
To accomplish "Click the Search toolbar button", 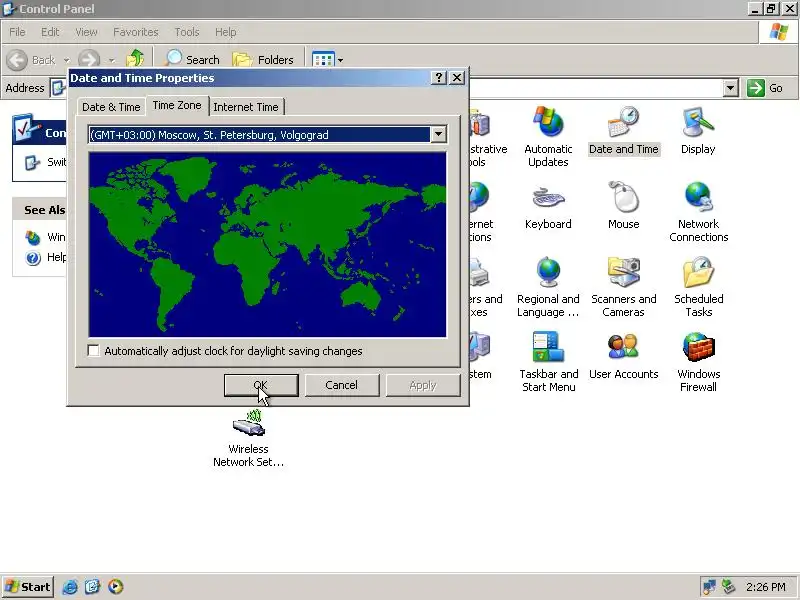I will click(192, 60).
